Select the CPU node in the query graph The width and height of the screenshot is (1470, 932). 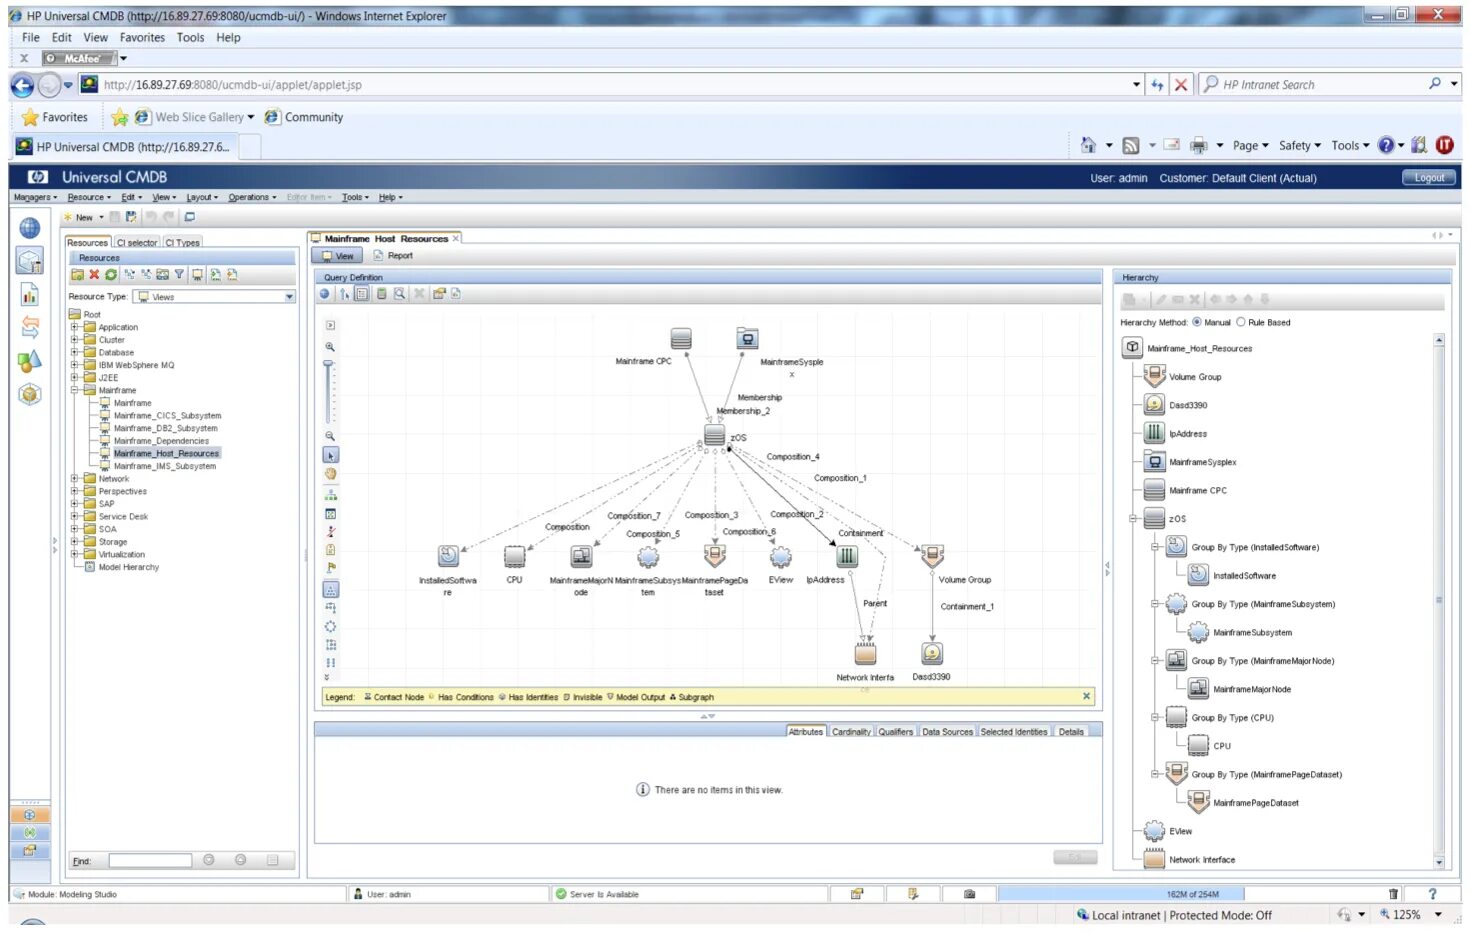pos(514,556)
